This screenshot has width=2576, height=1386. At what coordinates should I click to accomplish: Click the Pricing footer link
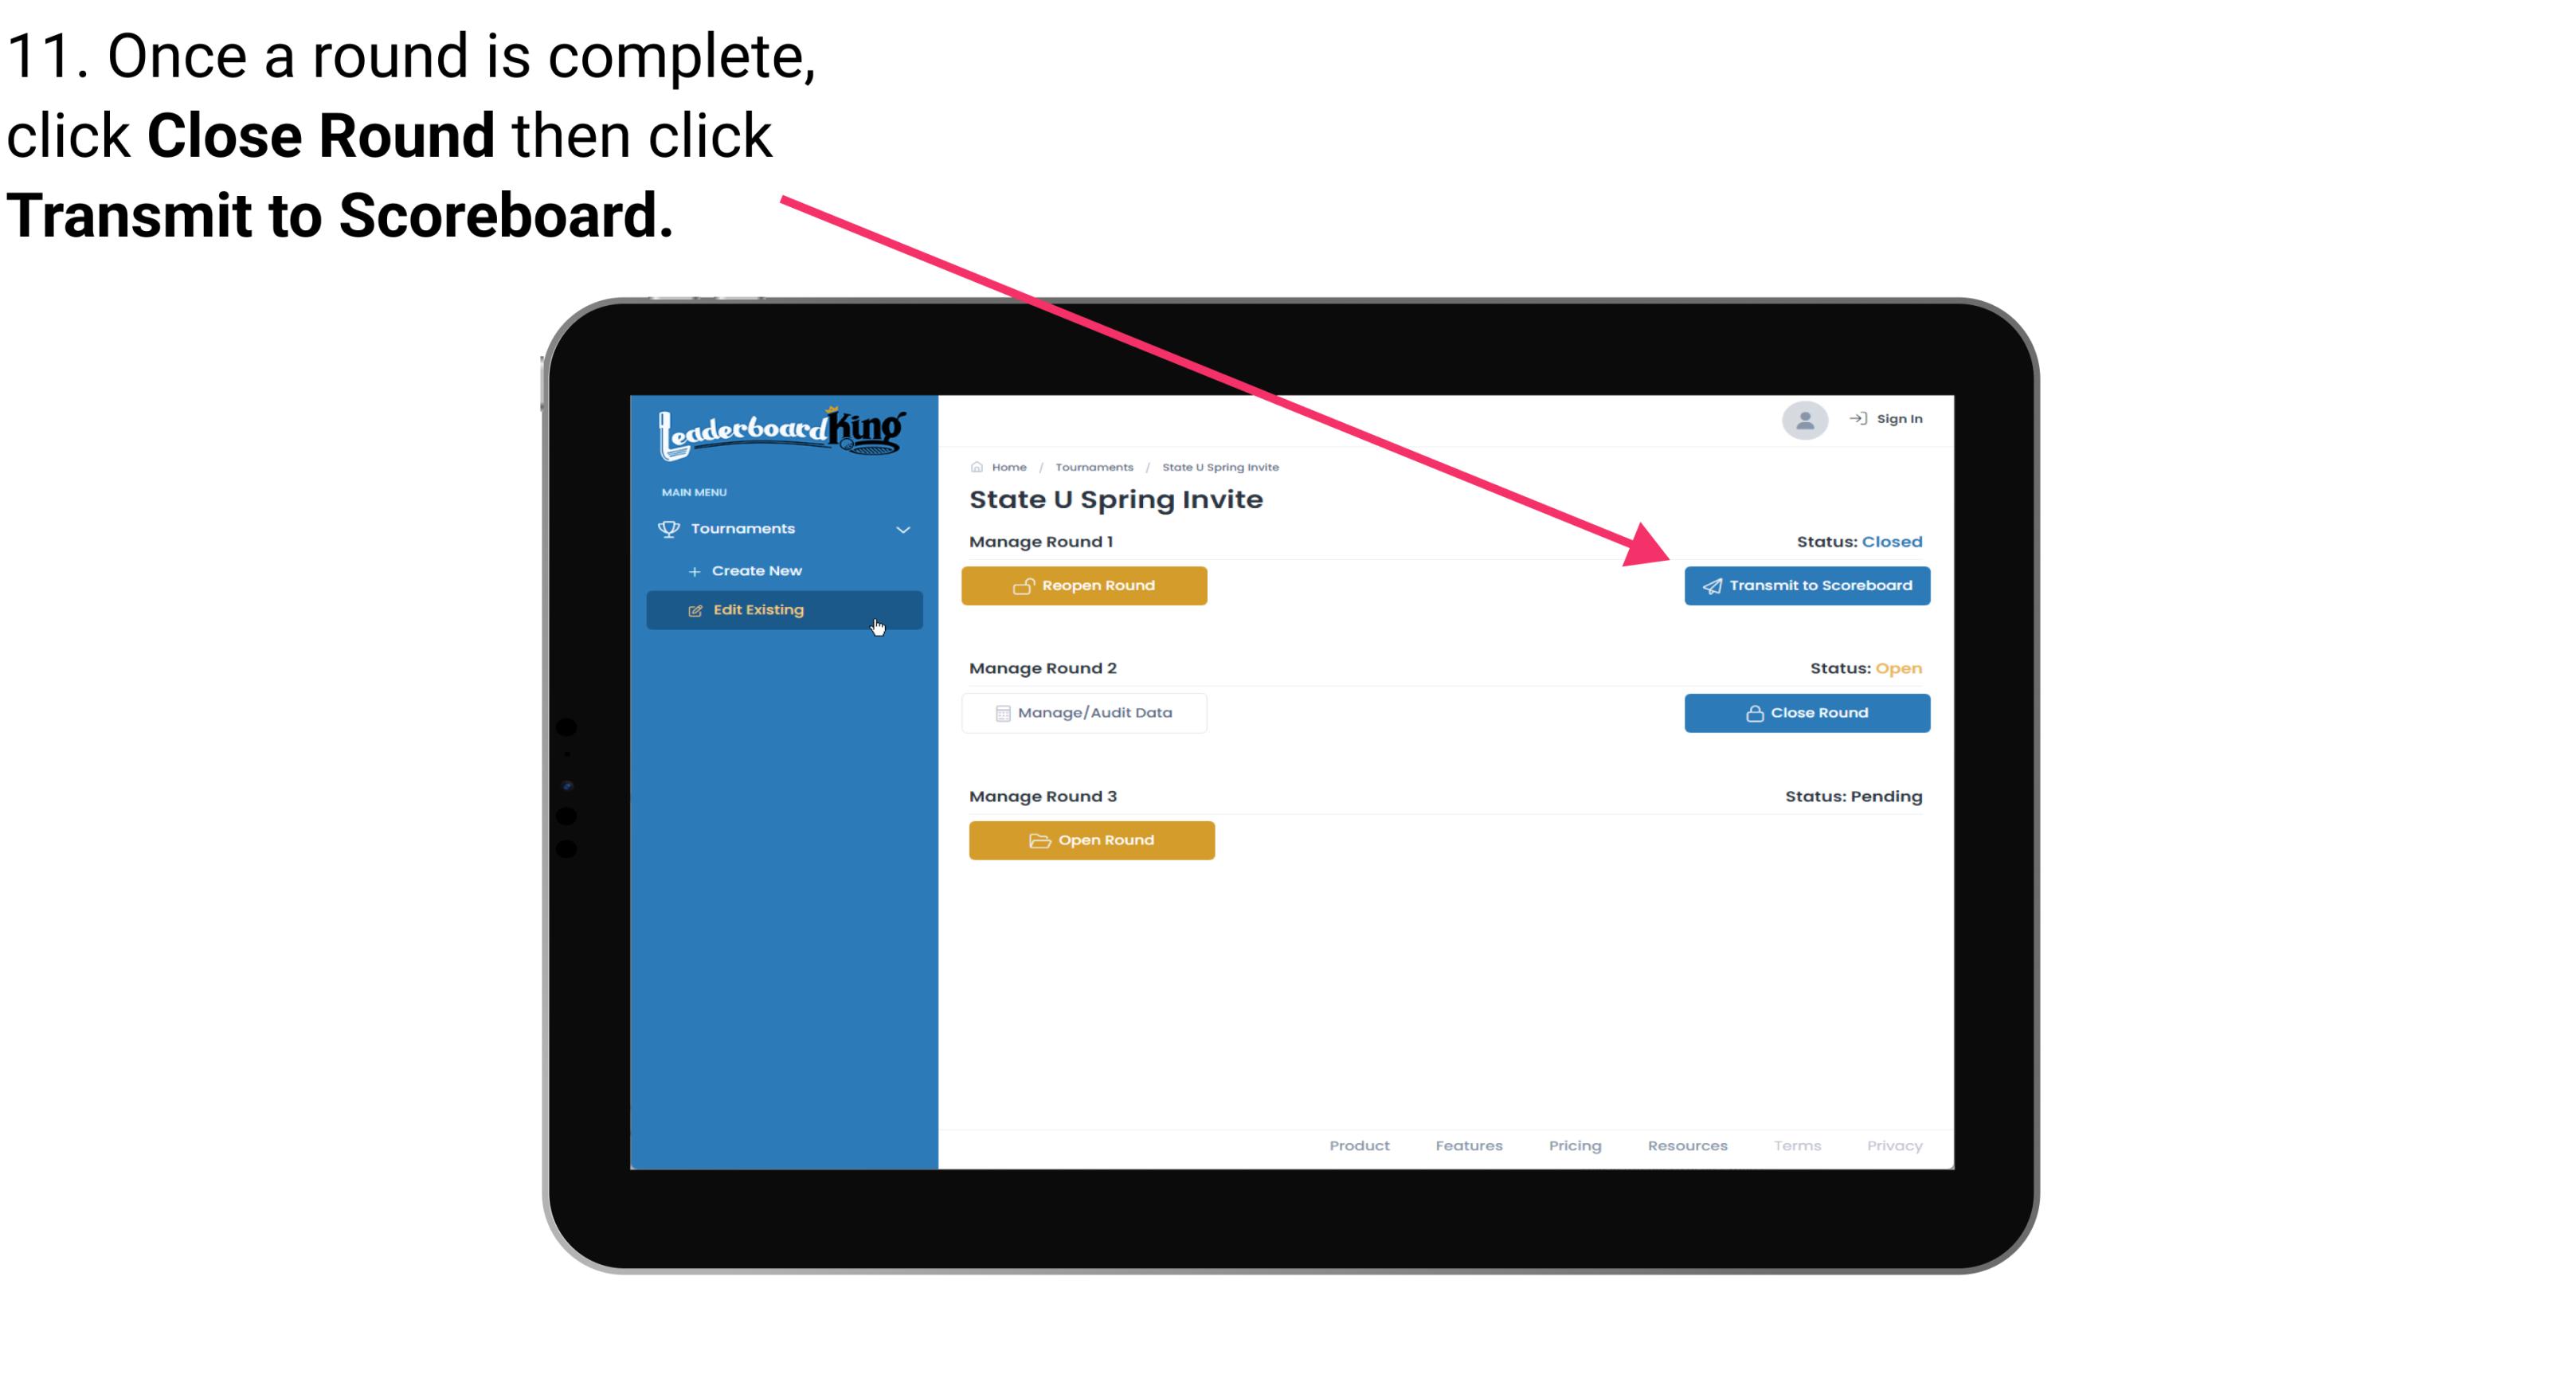point(1575,1145)
